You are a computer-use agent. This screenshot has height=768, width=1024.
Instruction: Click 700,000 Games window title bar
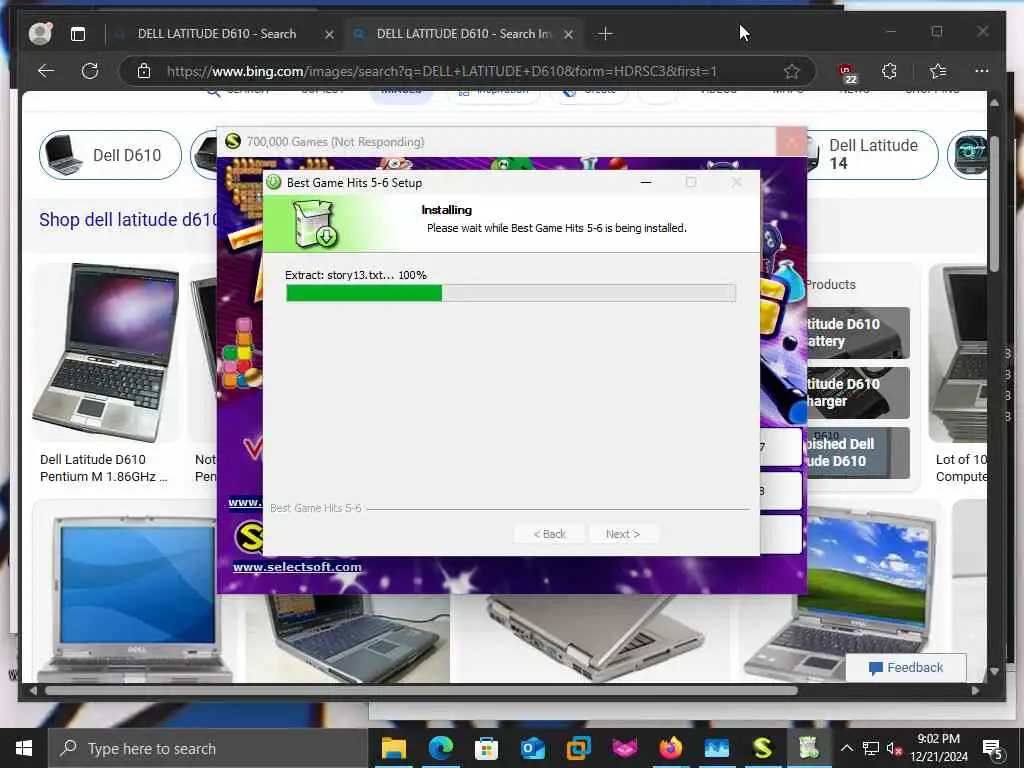(x=496, y=142)
